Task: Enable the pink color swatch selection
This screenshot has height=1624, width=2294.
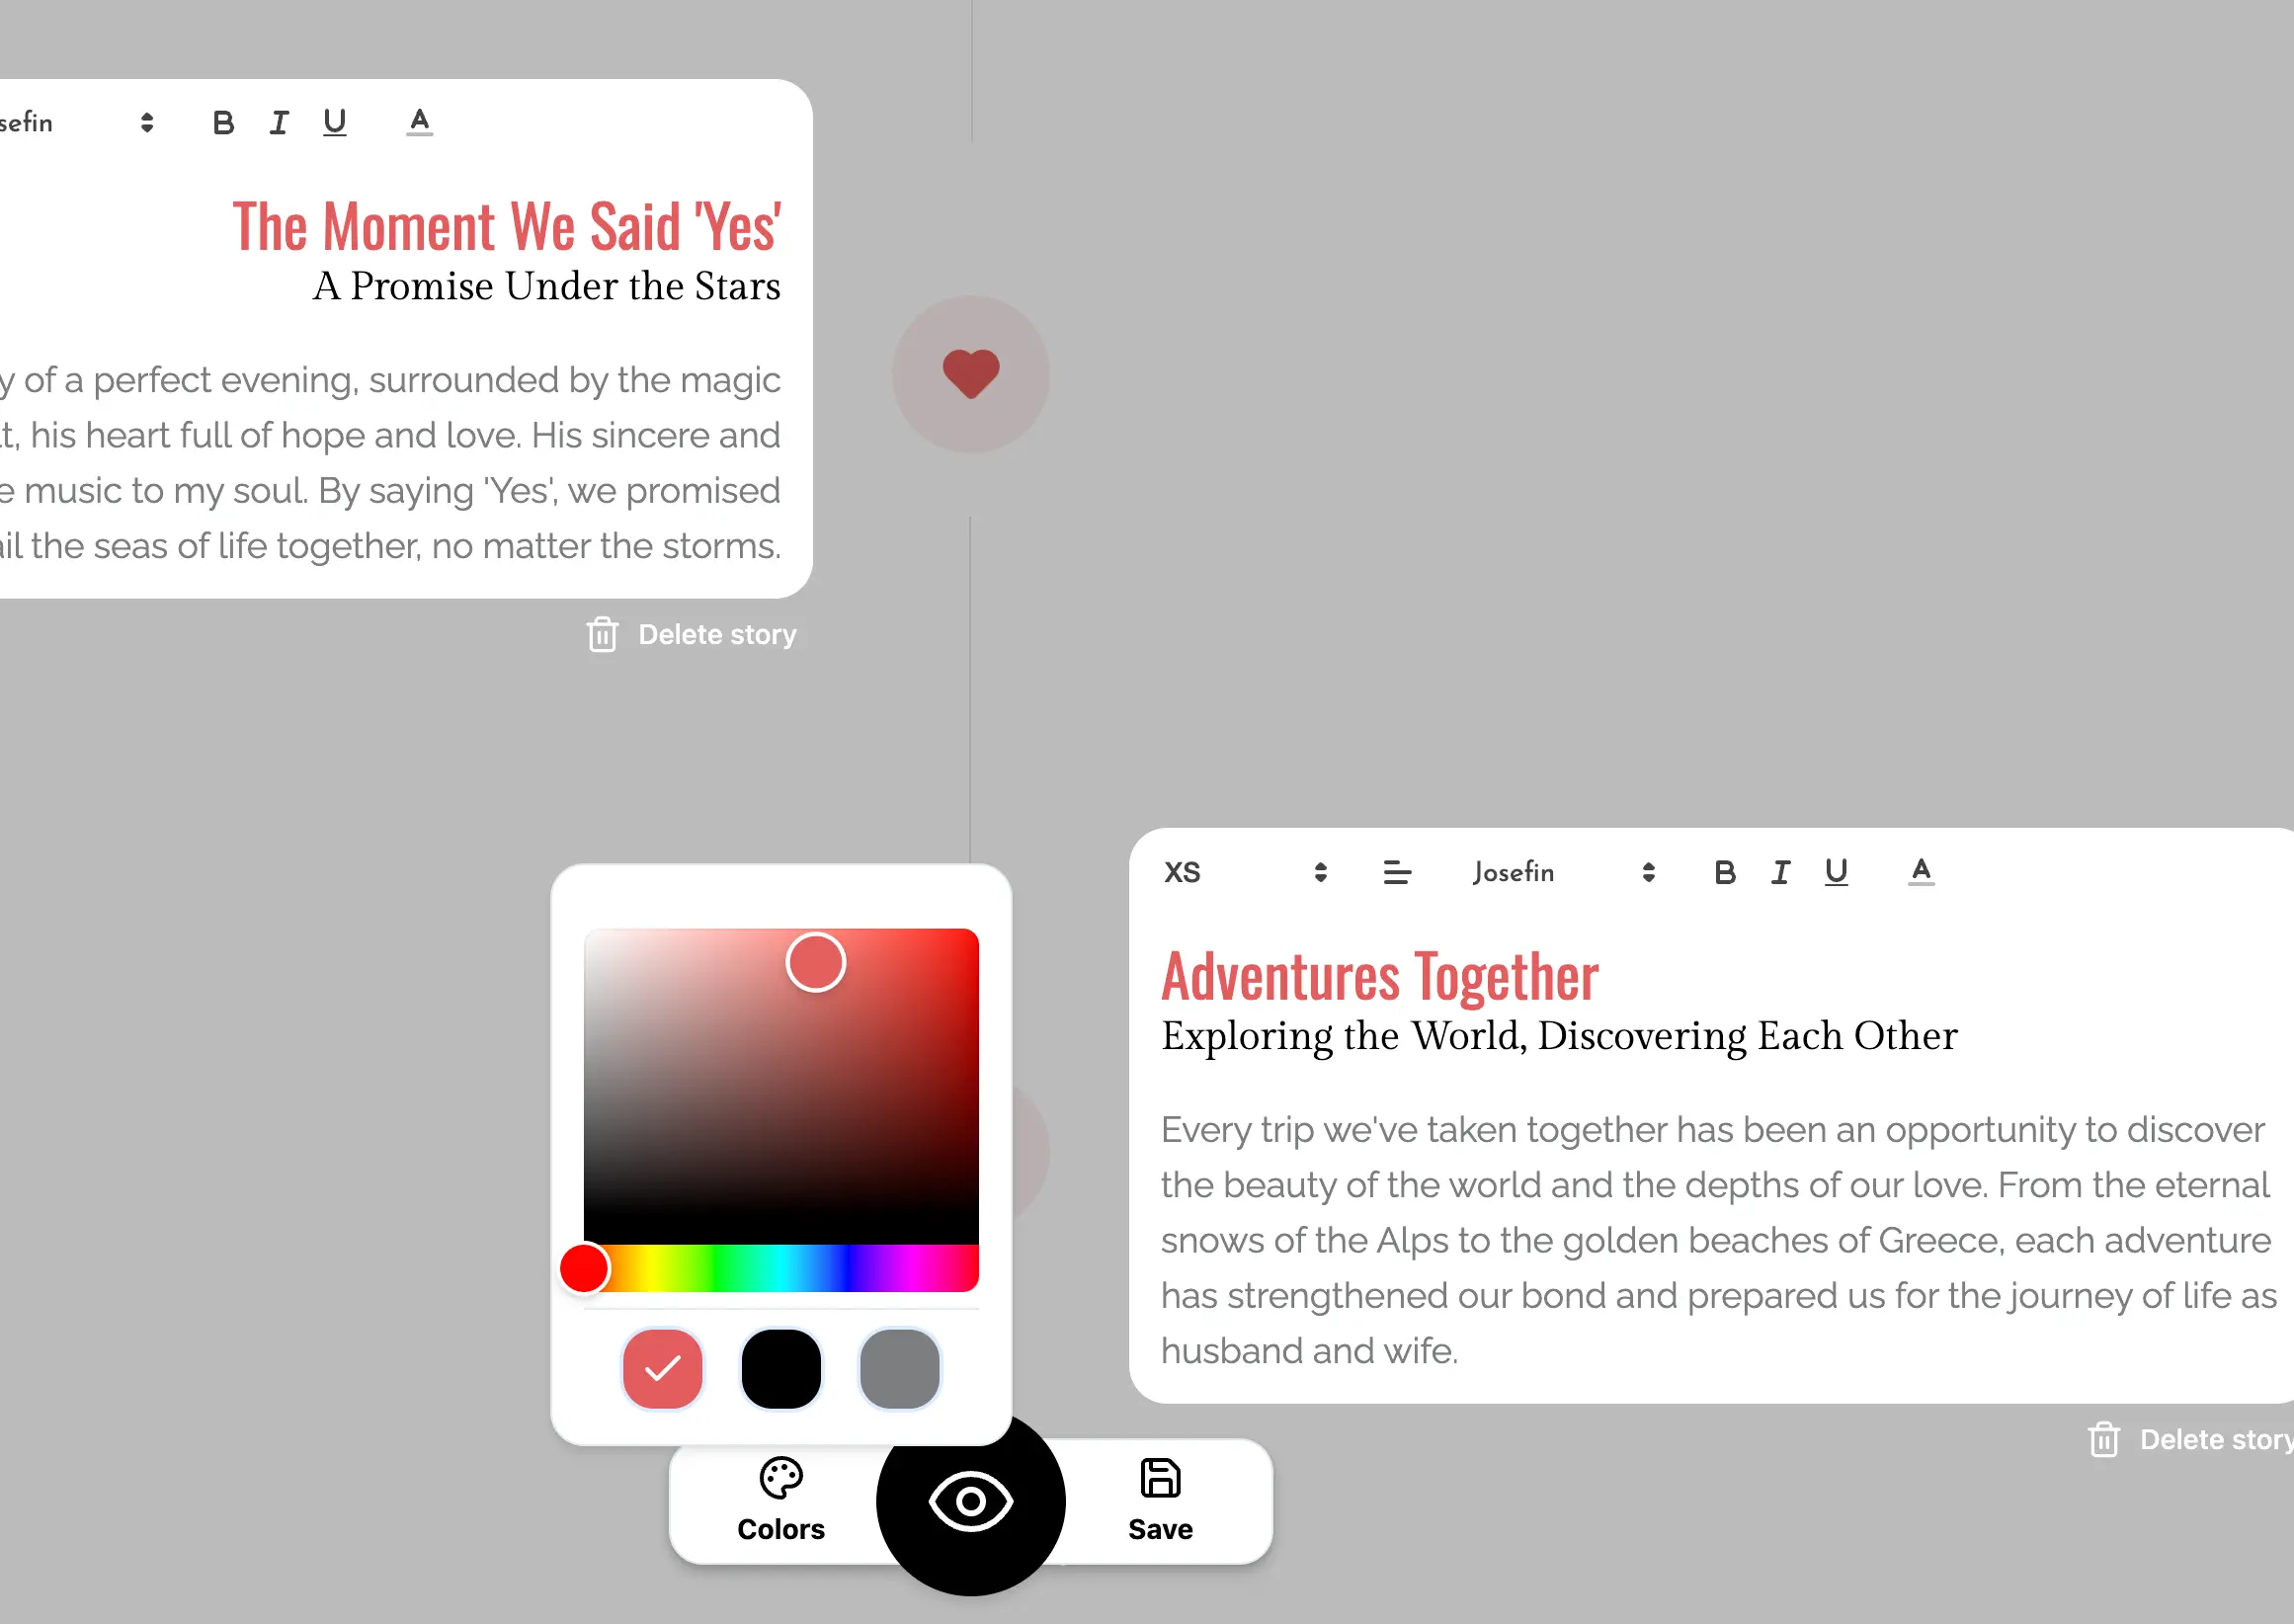Action: (665, 1369)
